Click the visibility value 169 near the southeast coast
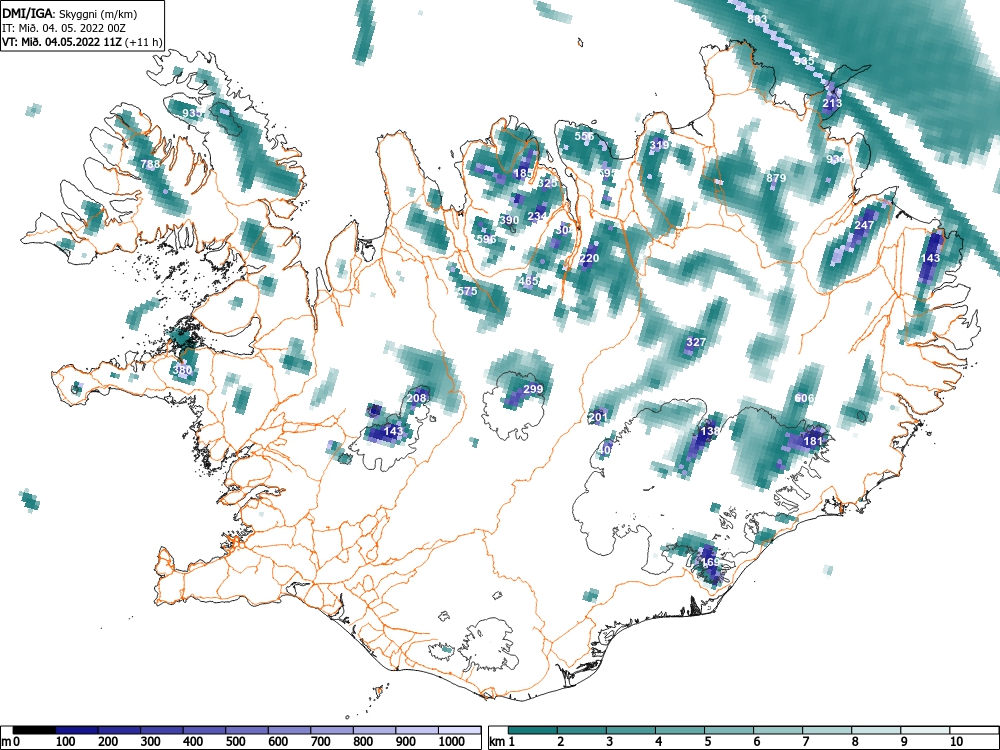The image size is (1000, 750). (x=709, y=562)
